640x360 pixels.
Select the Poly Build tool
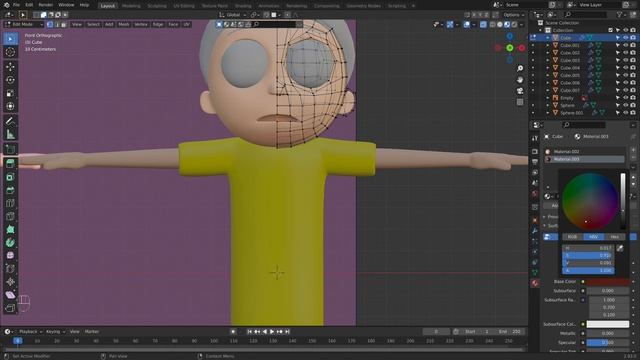[x=10, y=229]
